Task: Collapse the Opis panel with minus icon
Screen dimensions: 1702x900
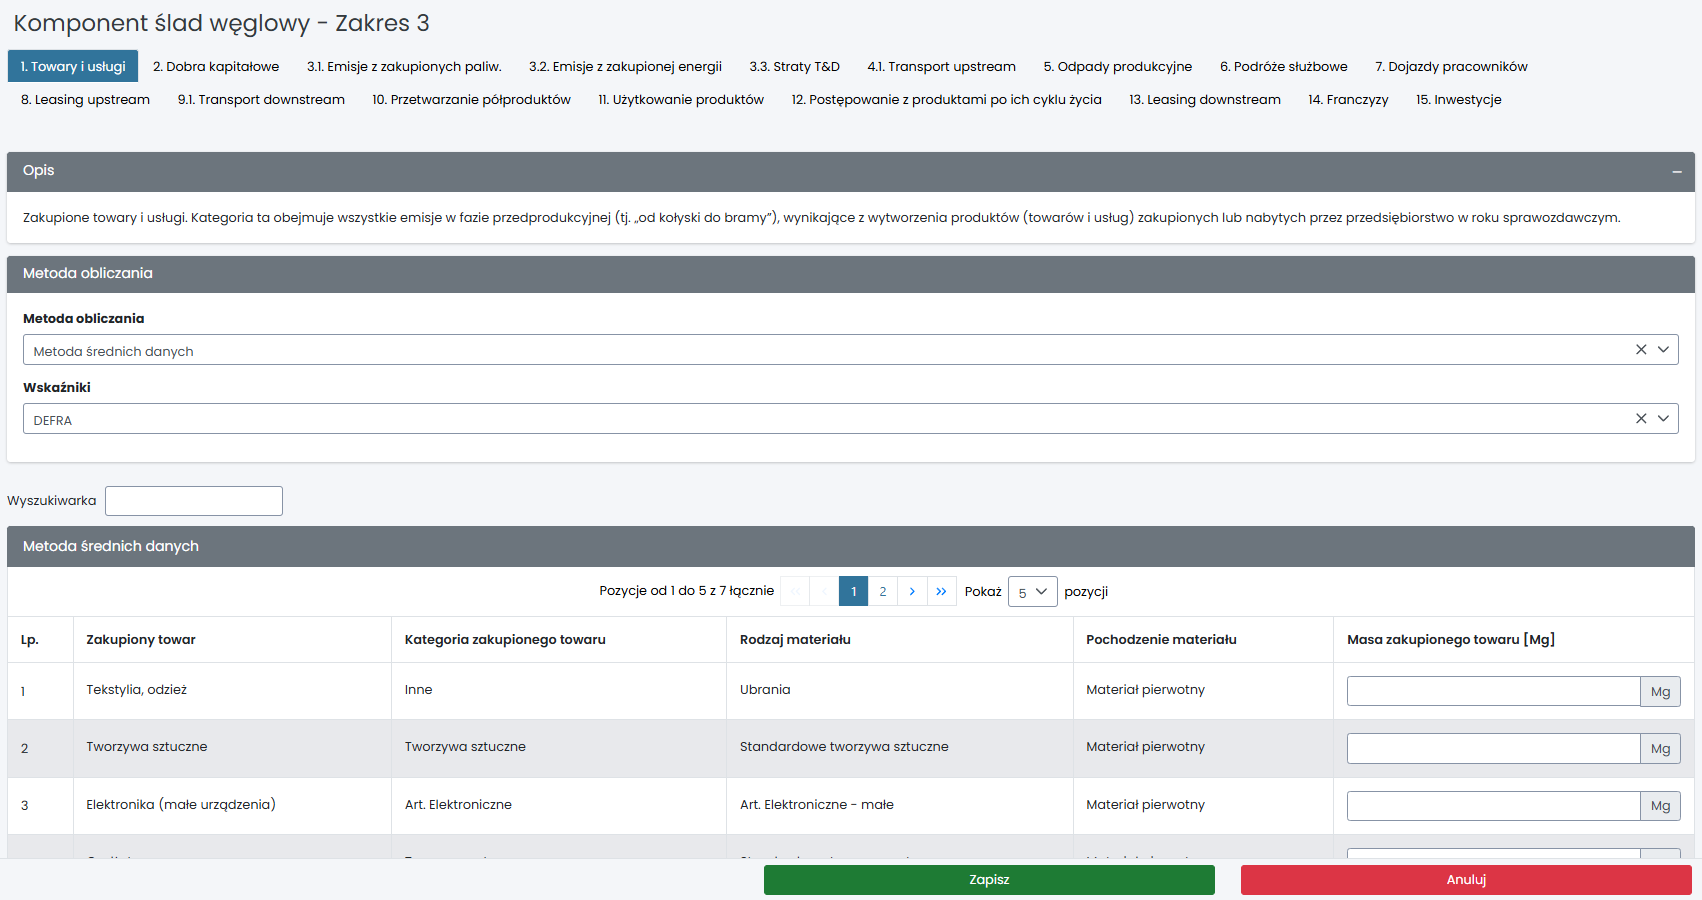Action: click(1676, 172)
